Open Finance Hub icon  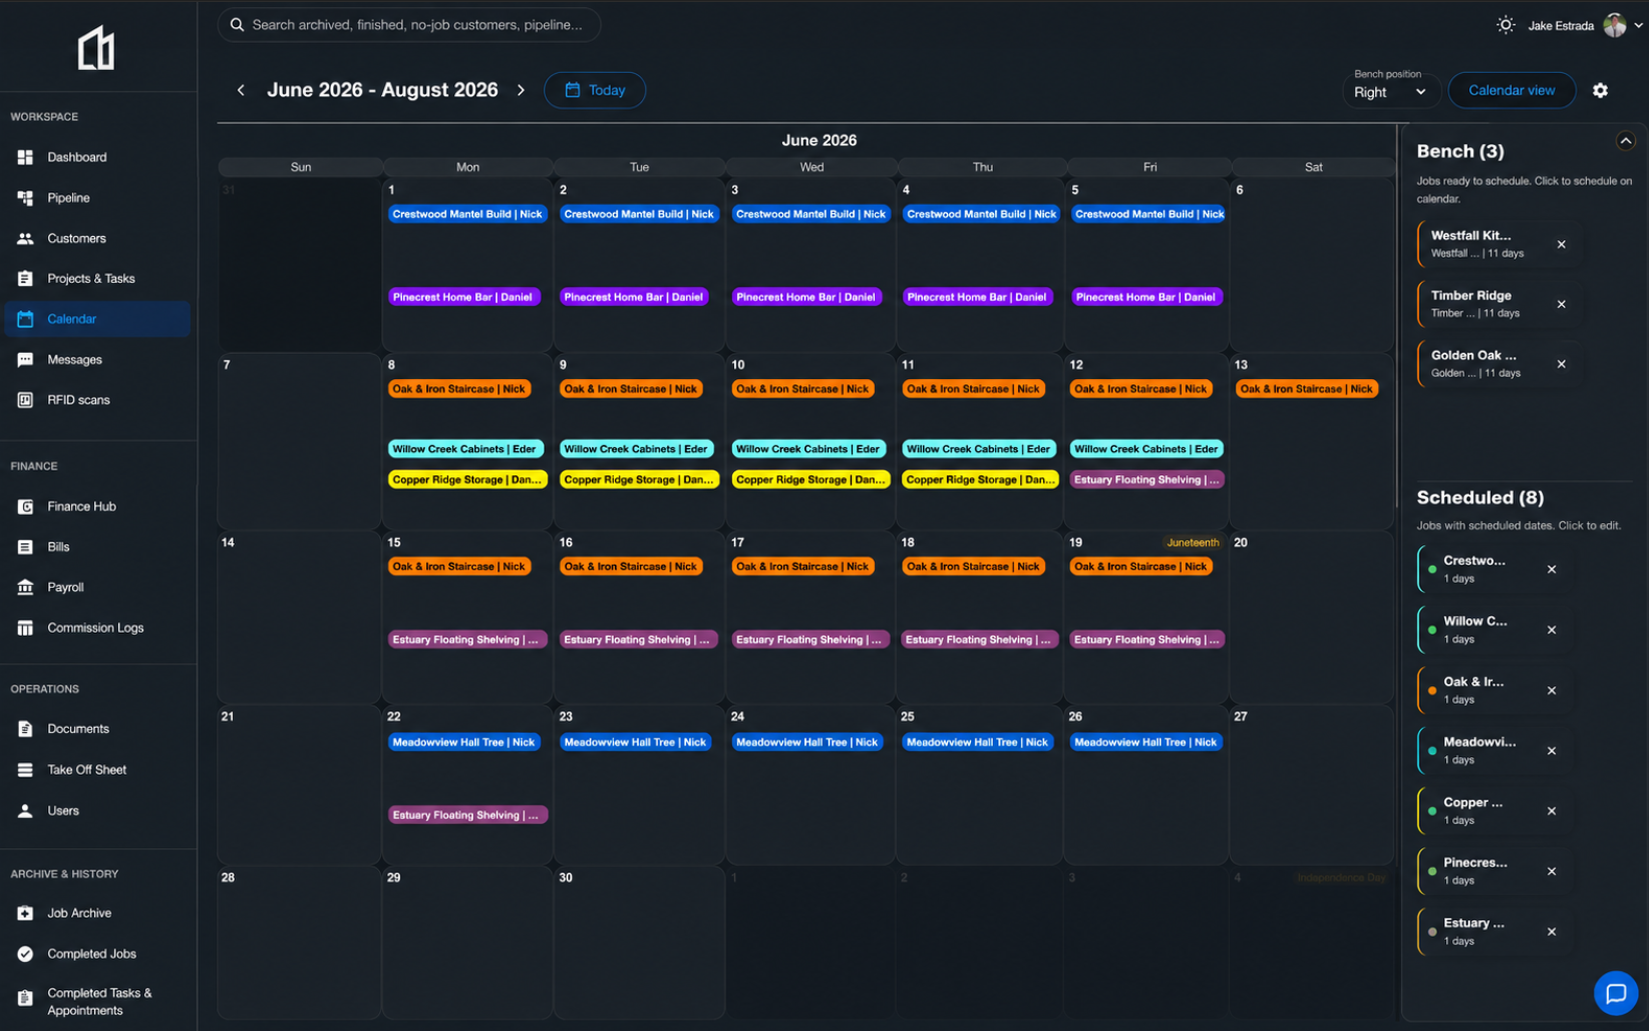[x=25, y=506]
